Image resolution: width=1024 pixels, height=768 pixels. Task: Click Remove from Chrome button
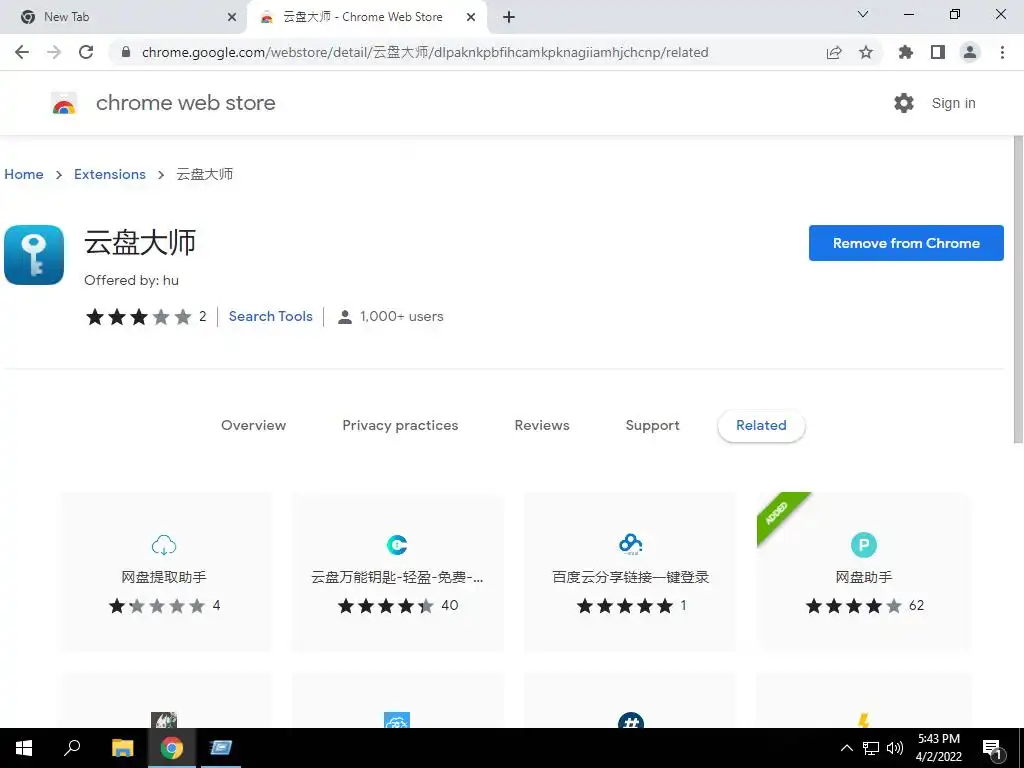coord(906,243)
